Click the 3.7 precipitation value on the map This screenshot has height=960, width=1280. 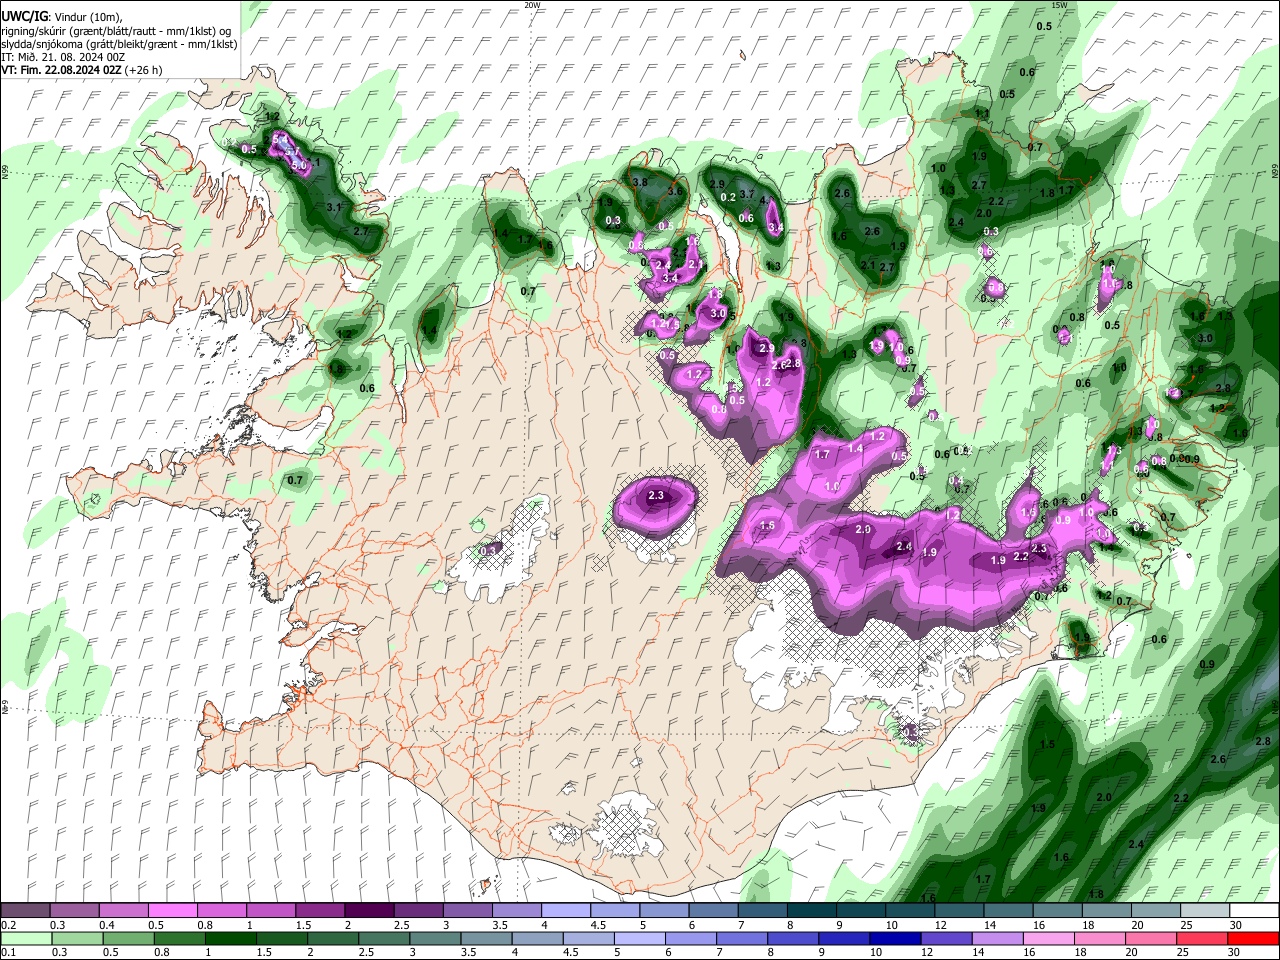(746, 194)
